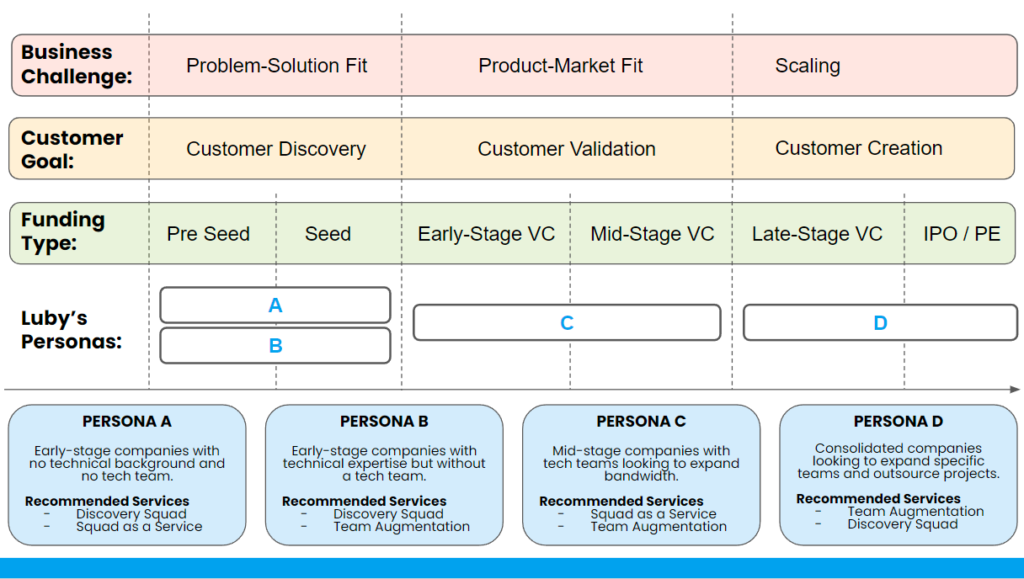Click the Customer Validation label
This screenshot has height=579, width=1024.
(x=566, y=149)
